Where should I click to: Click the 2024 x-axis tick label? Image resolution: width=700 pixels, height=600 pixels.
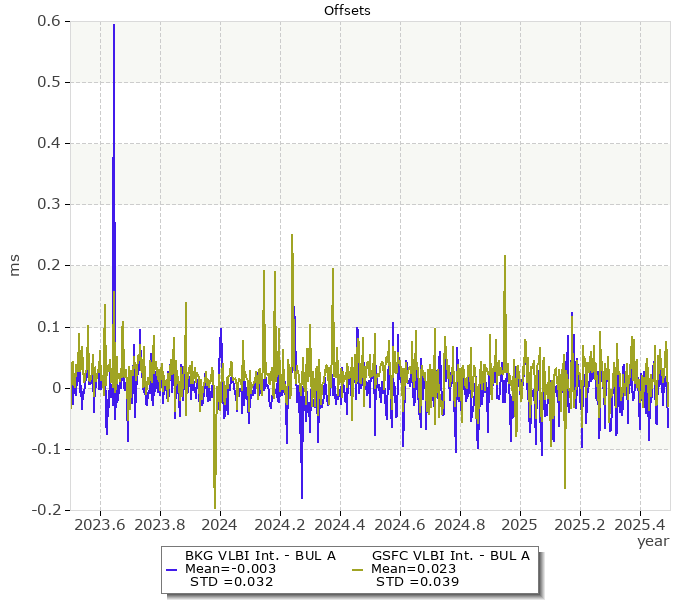[x=219, y=525]
